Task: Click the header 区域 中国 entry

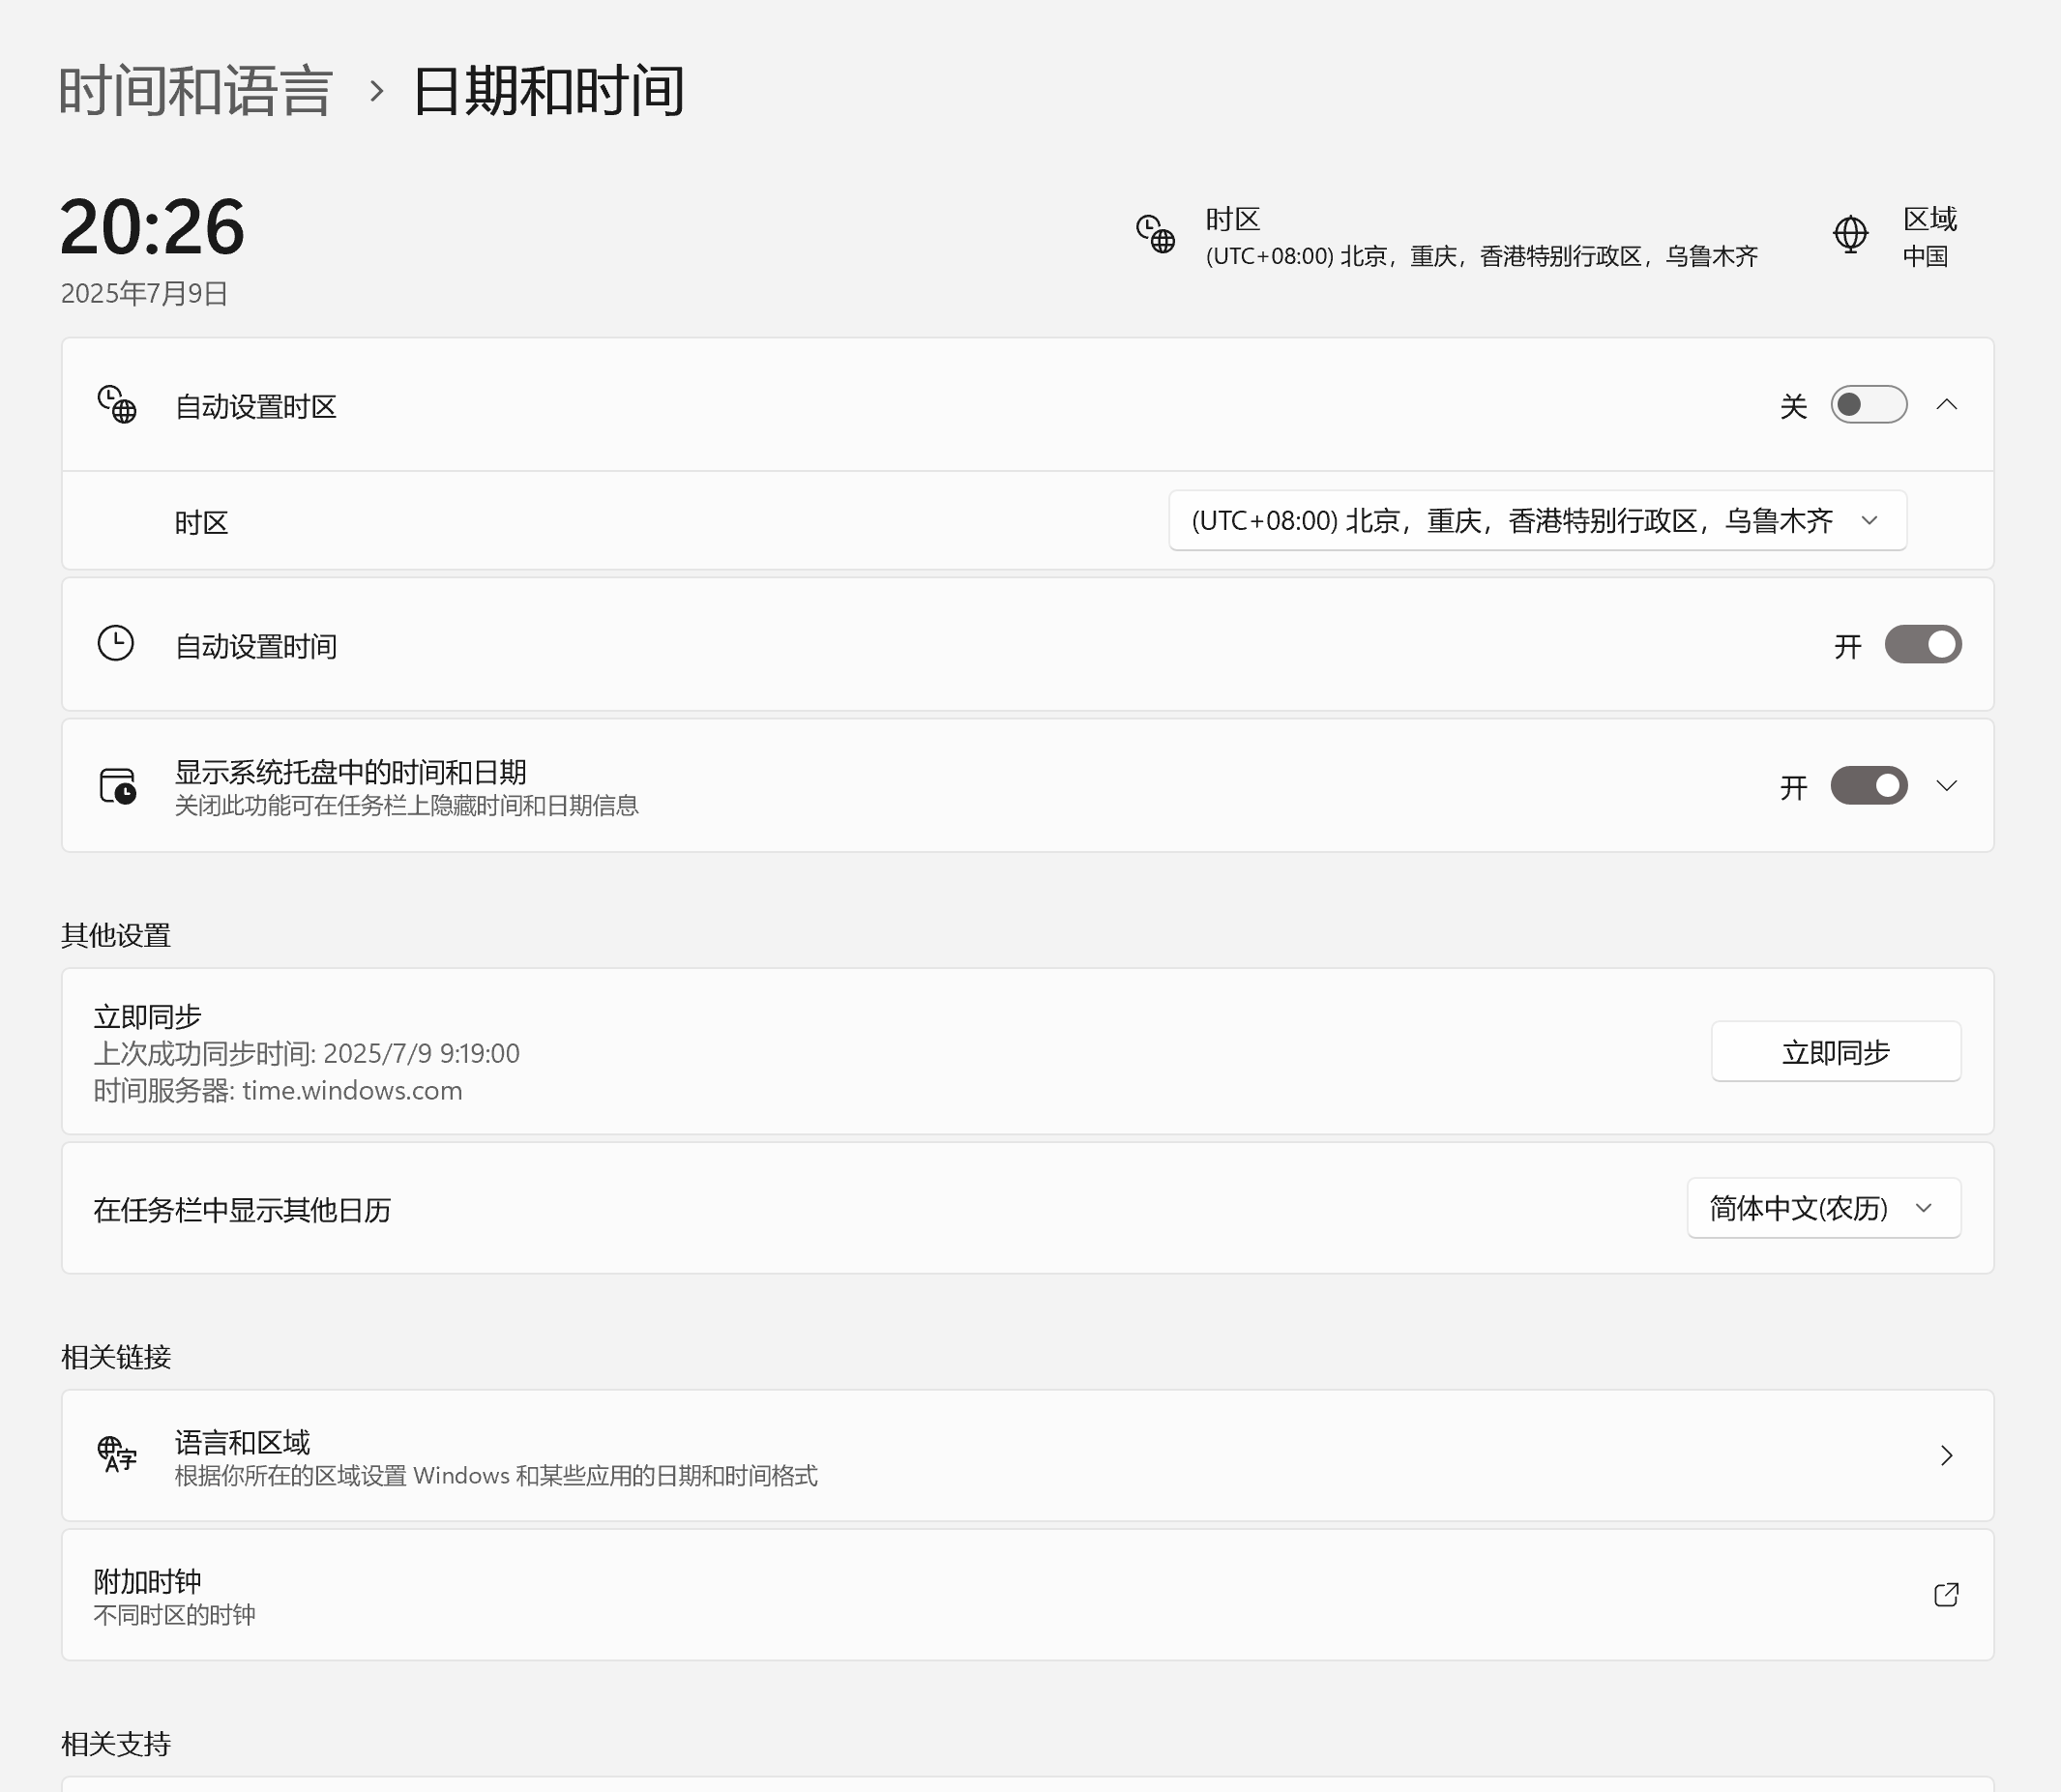Action: point(1895,236)
